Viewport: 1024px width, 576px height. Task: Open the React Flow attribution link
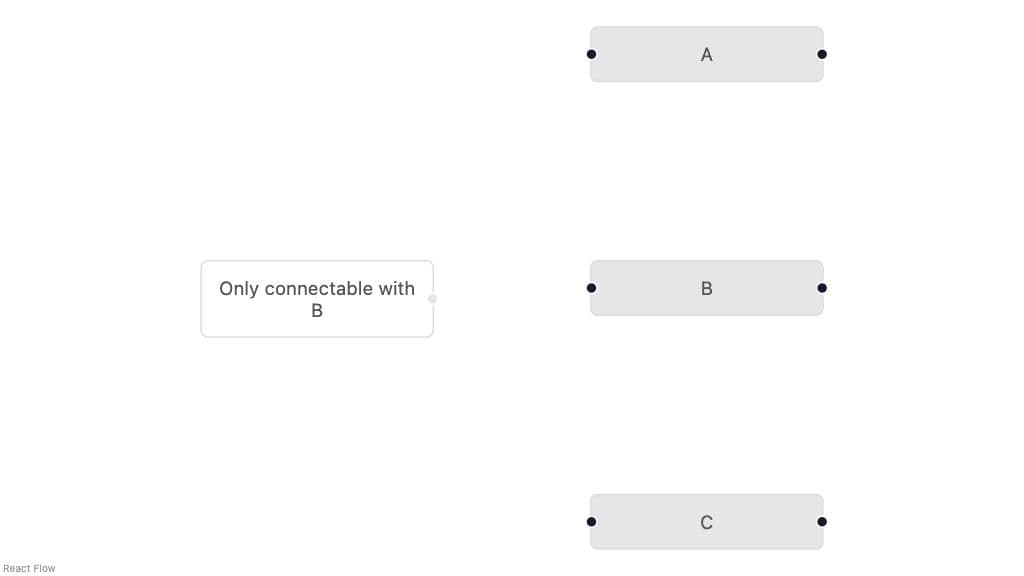(29, 569)
